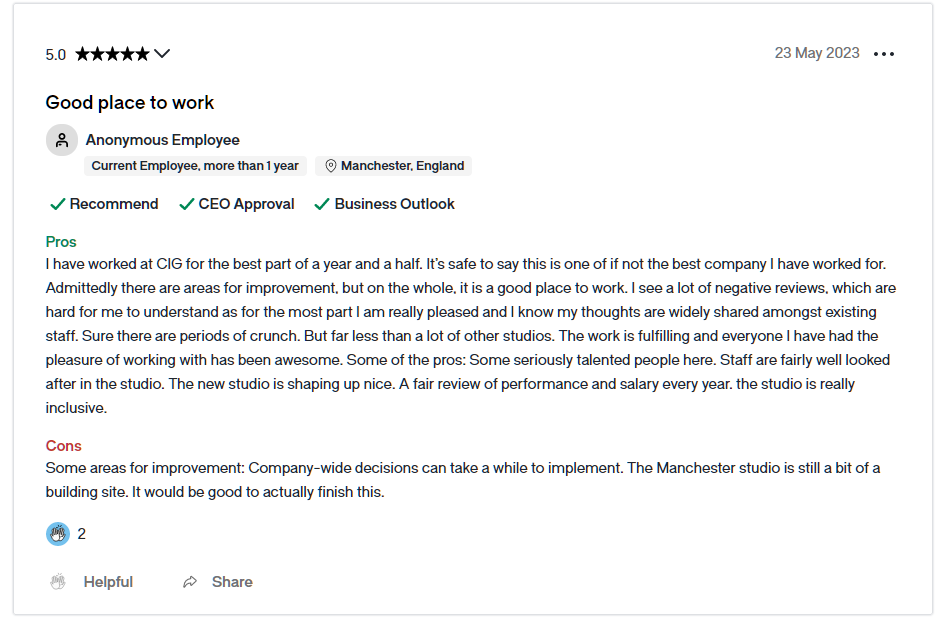The width and height of the screenshot is (943, 621).
Task: Mark the review as Helpful
Action: point(91,582)
